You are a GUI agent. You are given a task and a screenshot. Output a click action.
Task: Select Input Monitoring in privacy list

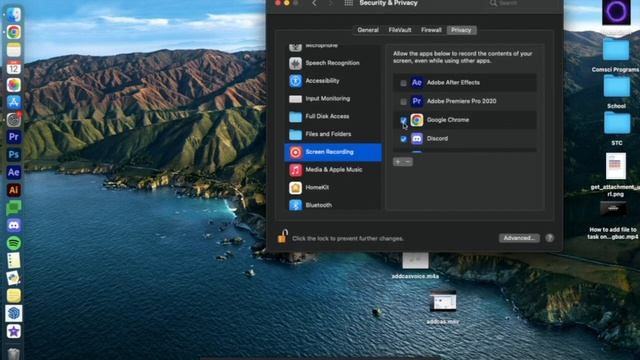[x=333, y=98]
